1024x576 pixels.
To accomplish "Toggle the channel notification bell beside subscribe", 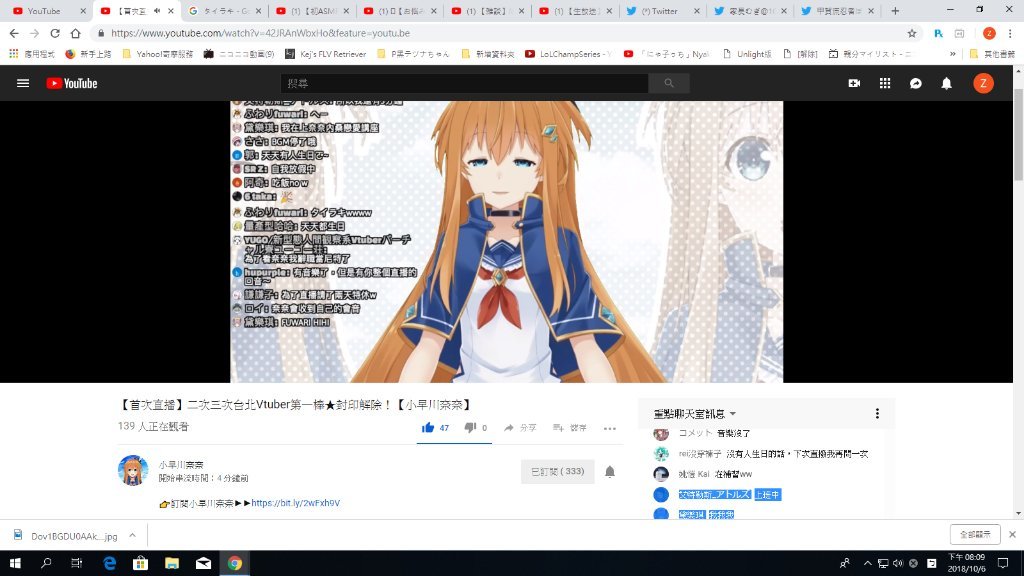I will click(x=610, y=472).
